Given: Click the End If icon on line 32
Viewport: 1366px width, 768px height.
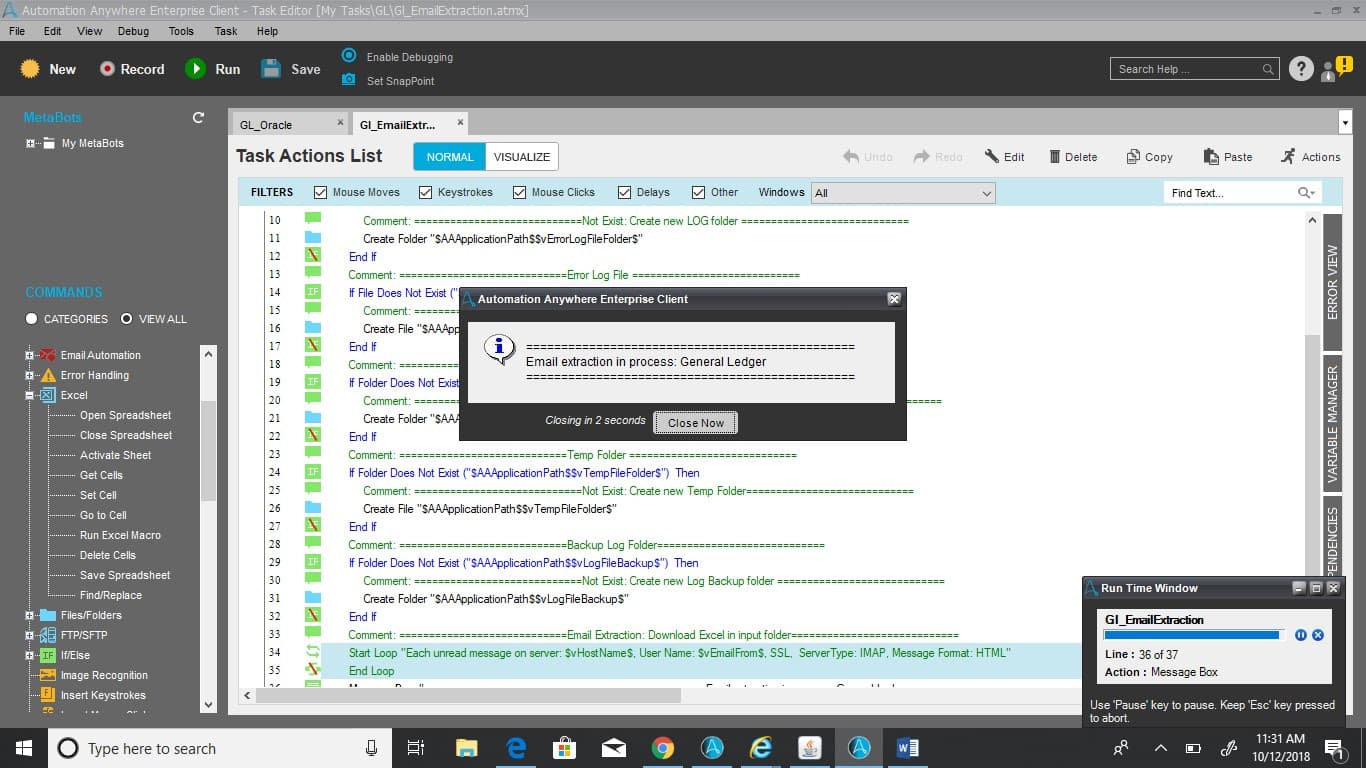Looking at the screenshot, I should (x=313, y=616).
